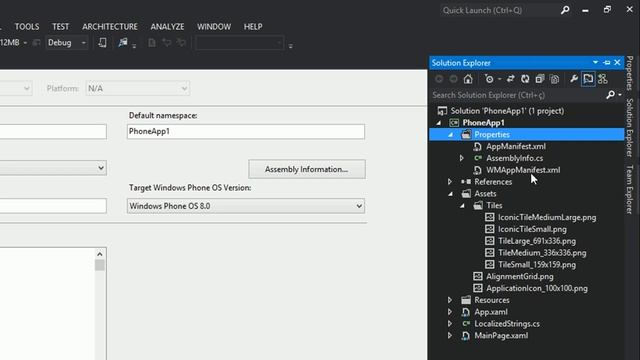Screen dimensions: 640x360
Task: Expand the References node
Action: coord(450,182)
